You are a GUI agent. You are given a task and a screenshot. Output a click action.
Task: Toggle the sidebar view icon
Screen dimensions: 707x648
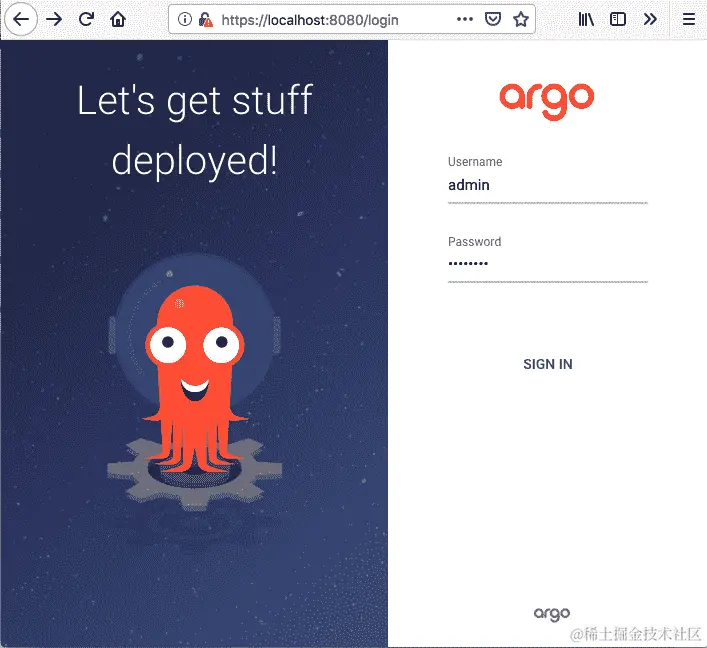(x=618, y=19)
